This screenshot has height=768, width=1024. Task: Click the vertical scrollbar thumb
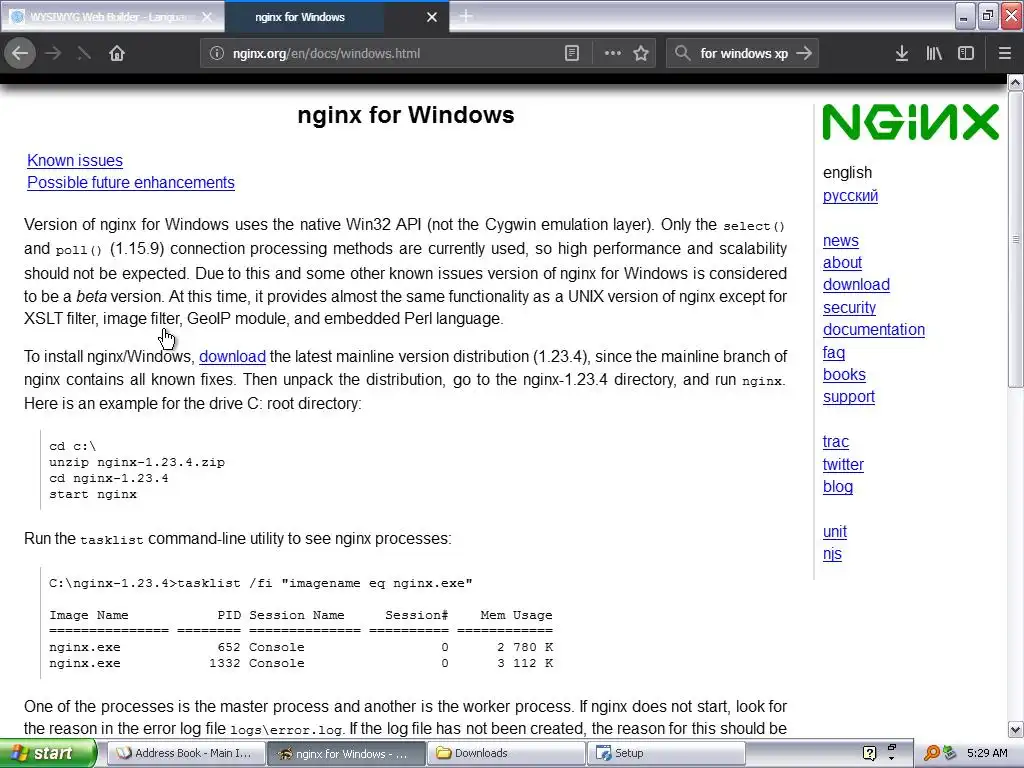(x=1016, y=239)
